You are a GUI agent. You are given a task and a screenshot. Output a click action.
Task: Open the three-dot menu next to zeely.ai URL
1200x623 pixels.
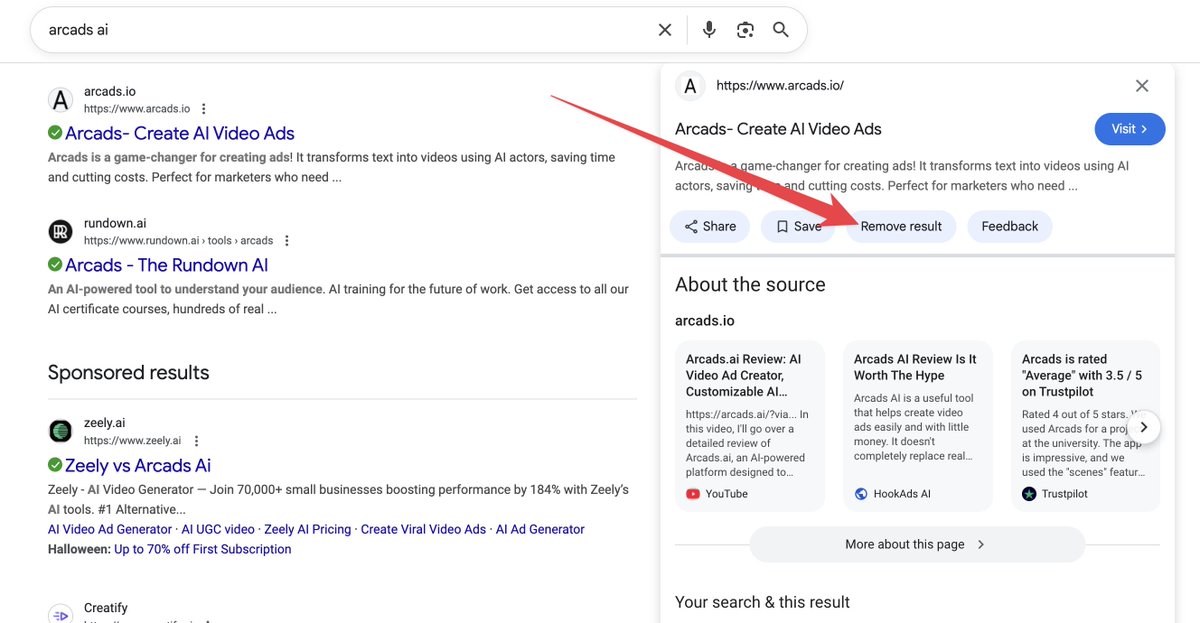196,441
